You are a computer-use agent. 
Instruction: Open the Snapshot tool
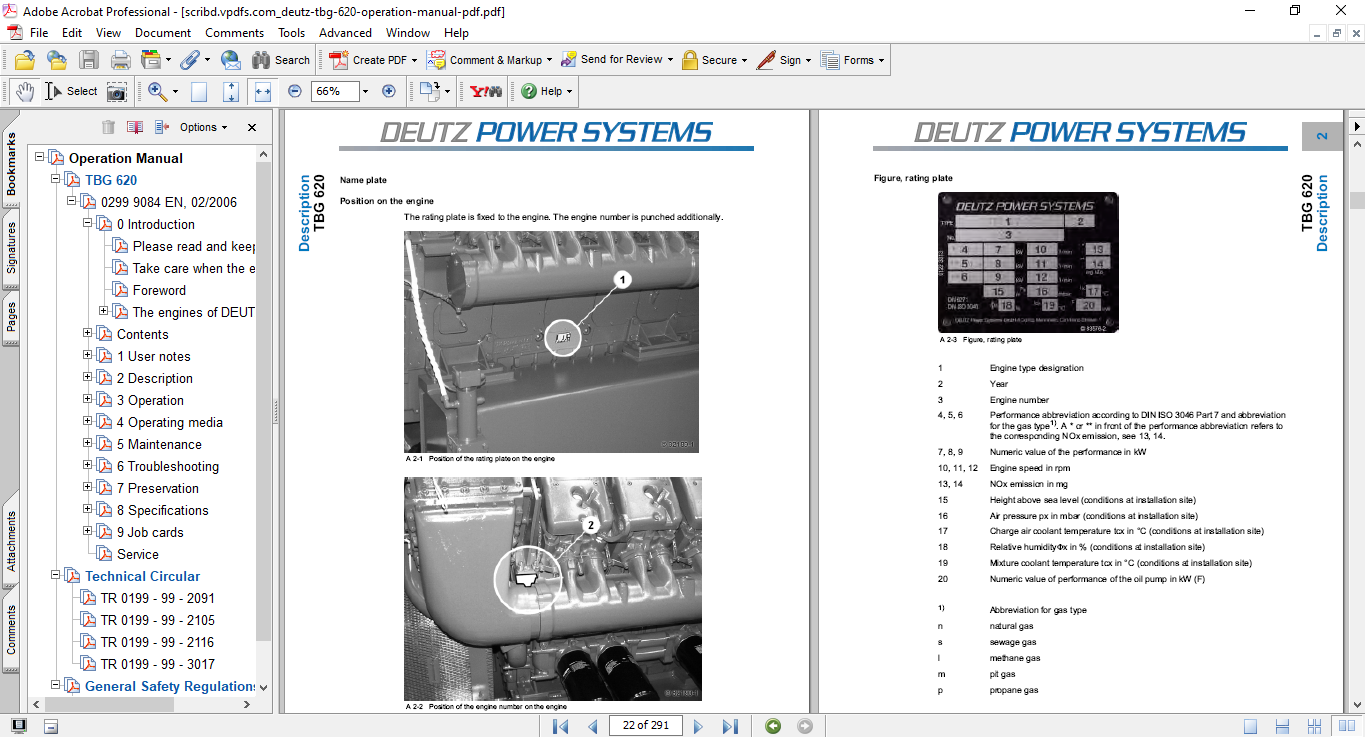[x=117, y=91]
